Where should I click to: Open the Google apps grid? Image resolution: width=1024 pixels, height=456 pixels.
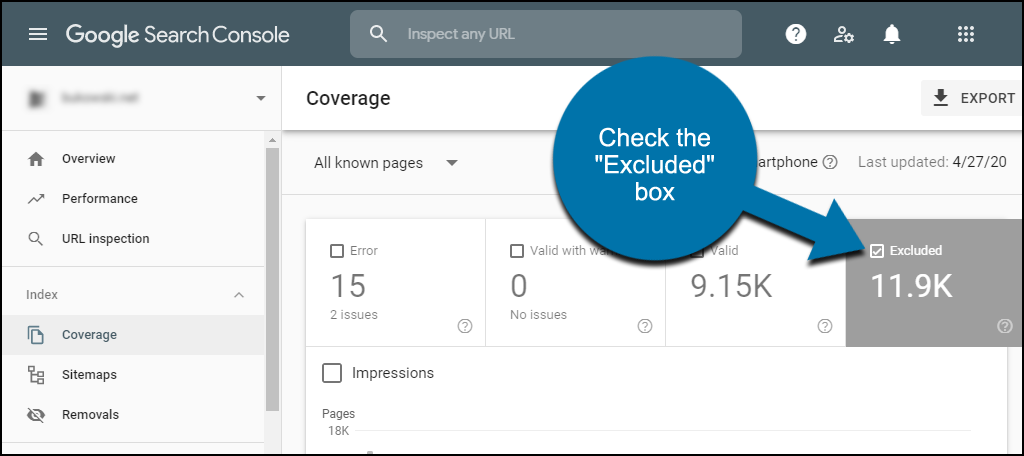tap(965, 34)
